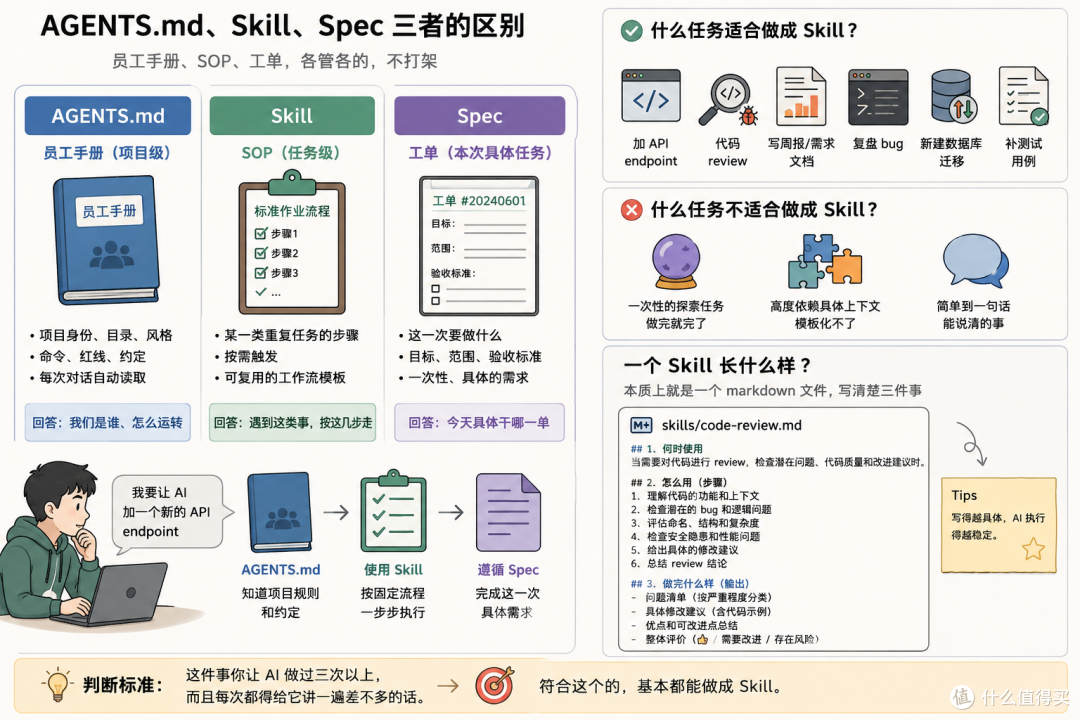Click the small blue book icon above AGENTS.md label

279,512
